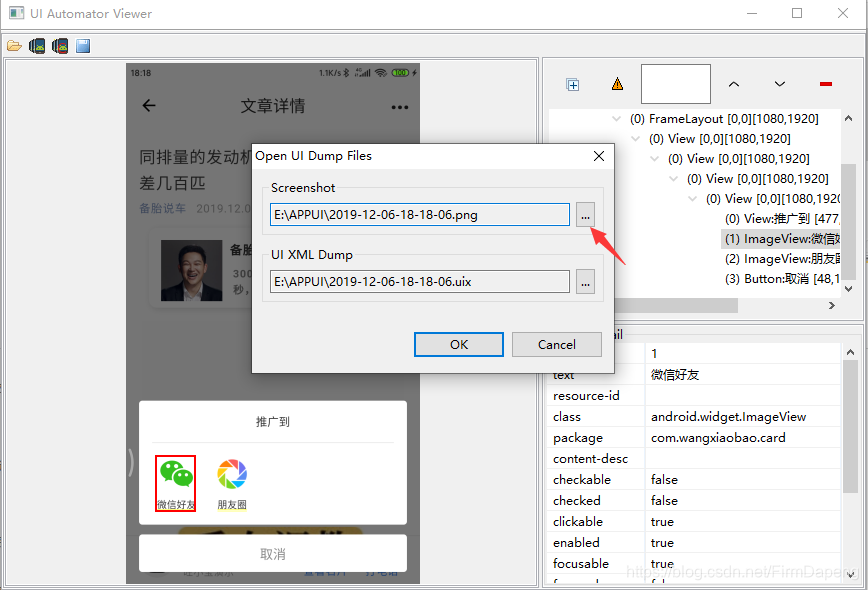The width and height of the screenshot is (868, 590).
Task: Open a UI dump file via the folder icon
Action: click(x=15, y=45)
